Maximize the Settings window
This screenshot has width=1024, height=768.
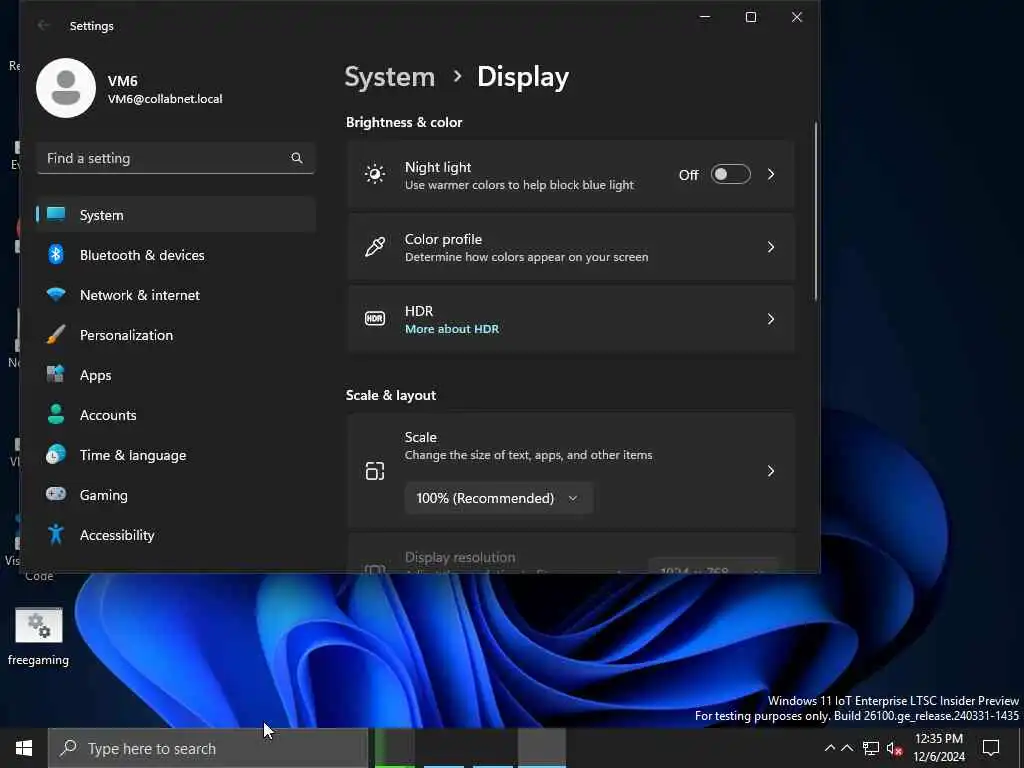point(751,17)
